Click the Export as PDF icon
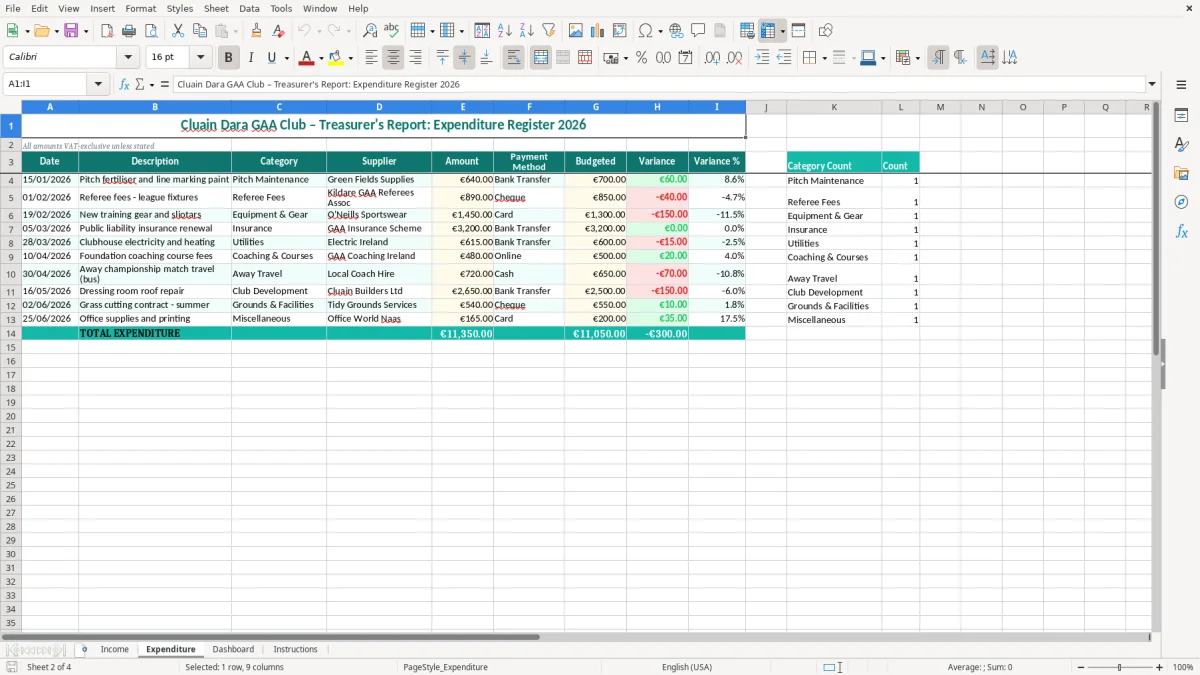 (x=106, y=31)
